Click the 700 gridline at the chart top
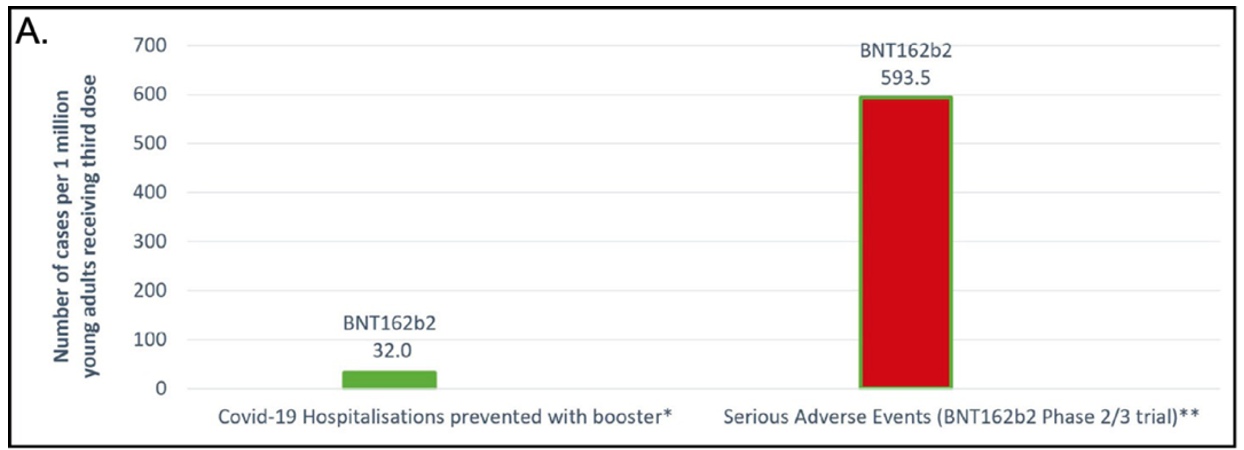Viewport: 1244px width, 450px height. point(701,46)
